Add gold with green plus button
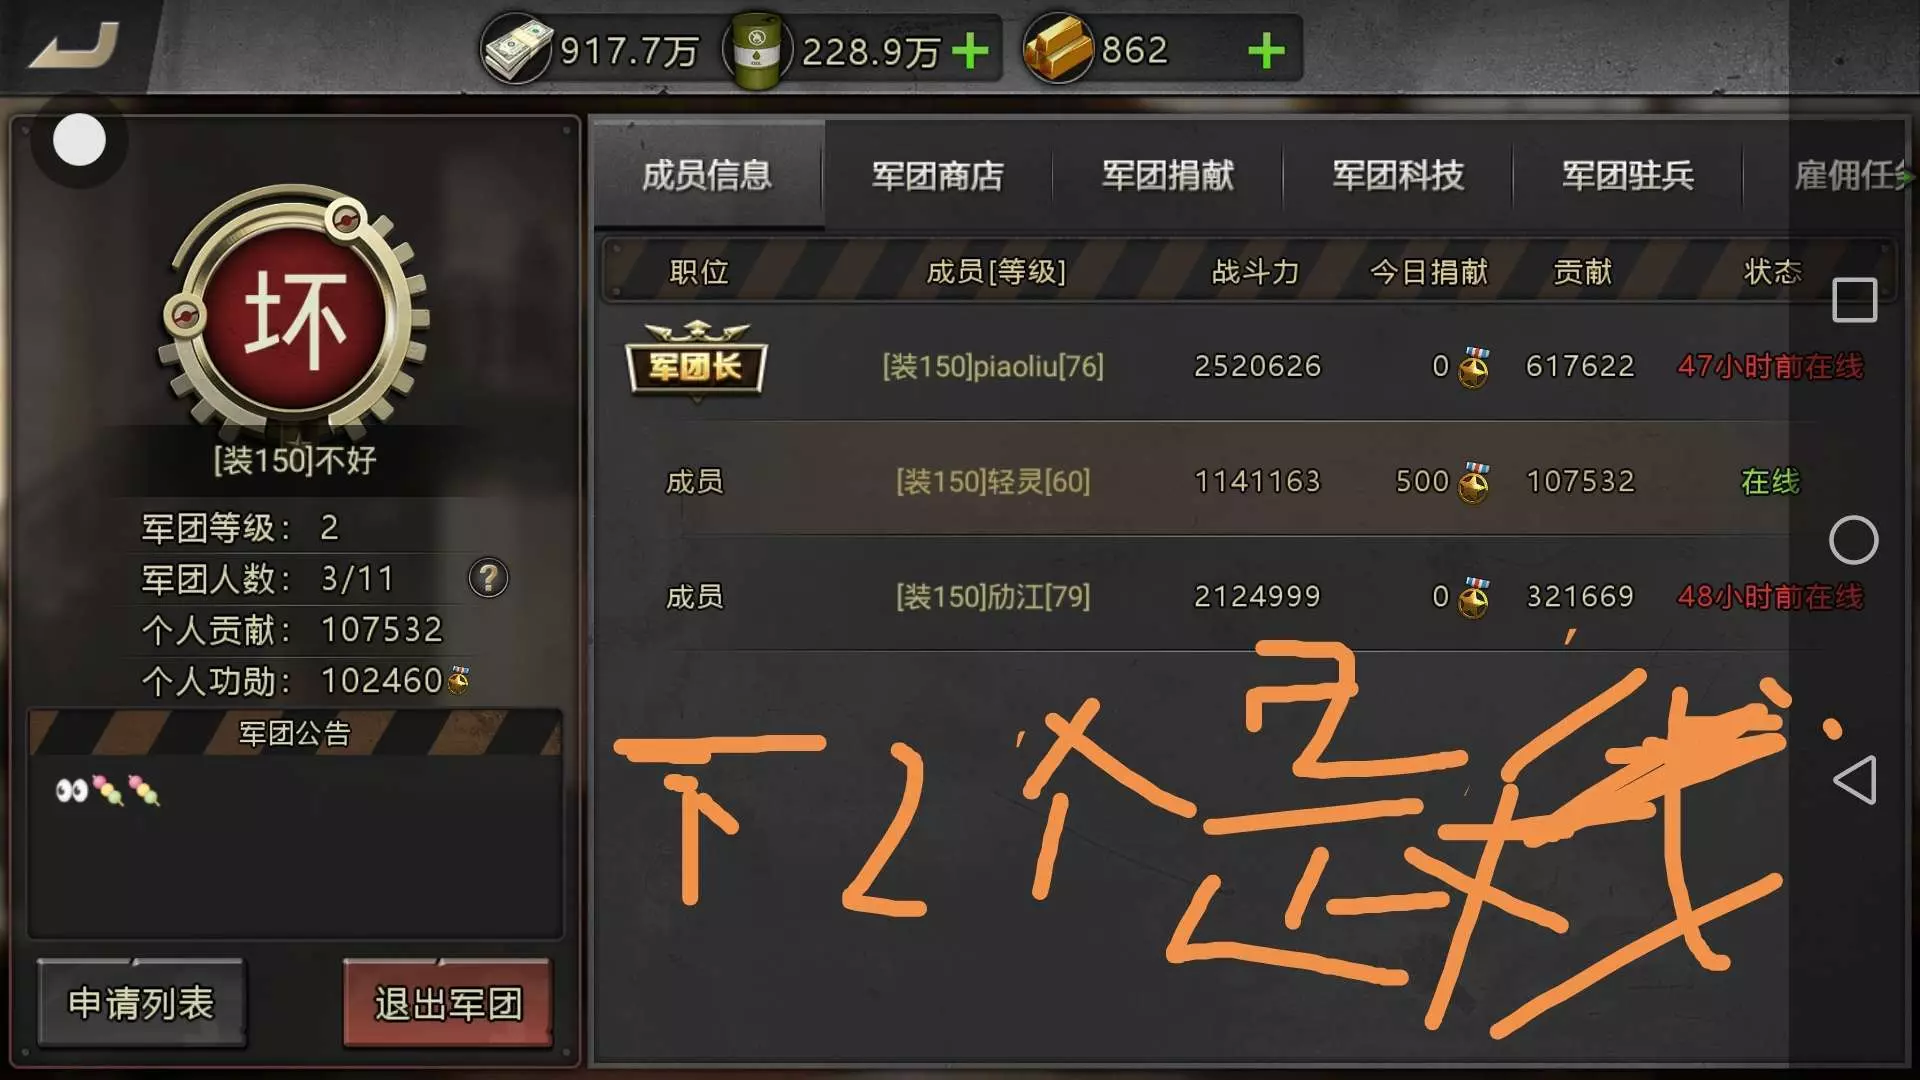This screenshot has height=1080, width=1920. 1266,50
